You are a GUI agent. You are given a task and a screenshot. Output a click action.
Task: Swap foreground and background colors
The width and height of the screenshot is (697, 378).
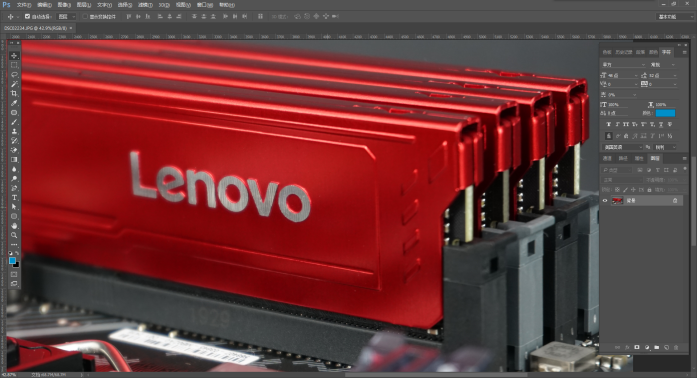coord(17,253)
